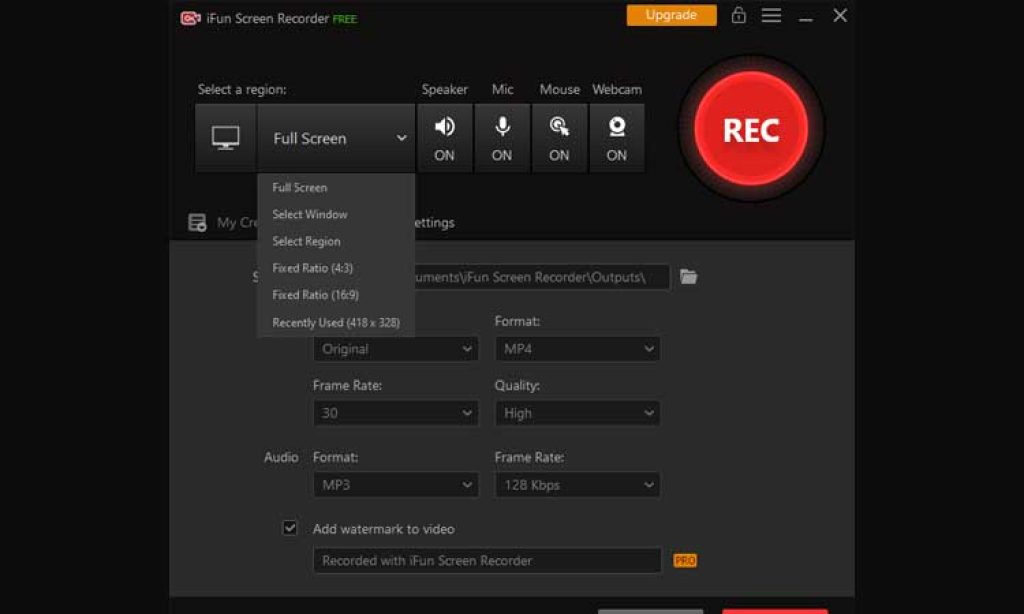Open the hamburger menu icon
The height and width of the screenshot is (614, 1024).
point(771,16)
